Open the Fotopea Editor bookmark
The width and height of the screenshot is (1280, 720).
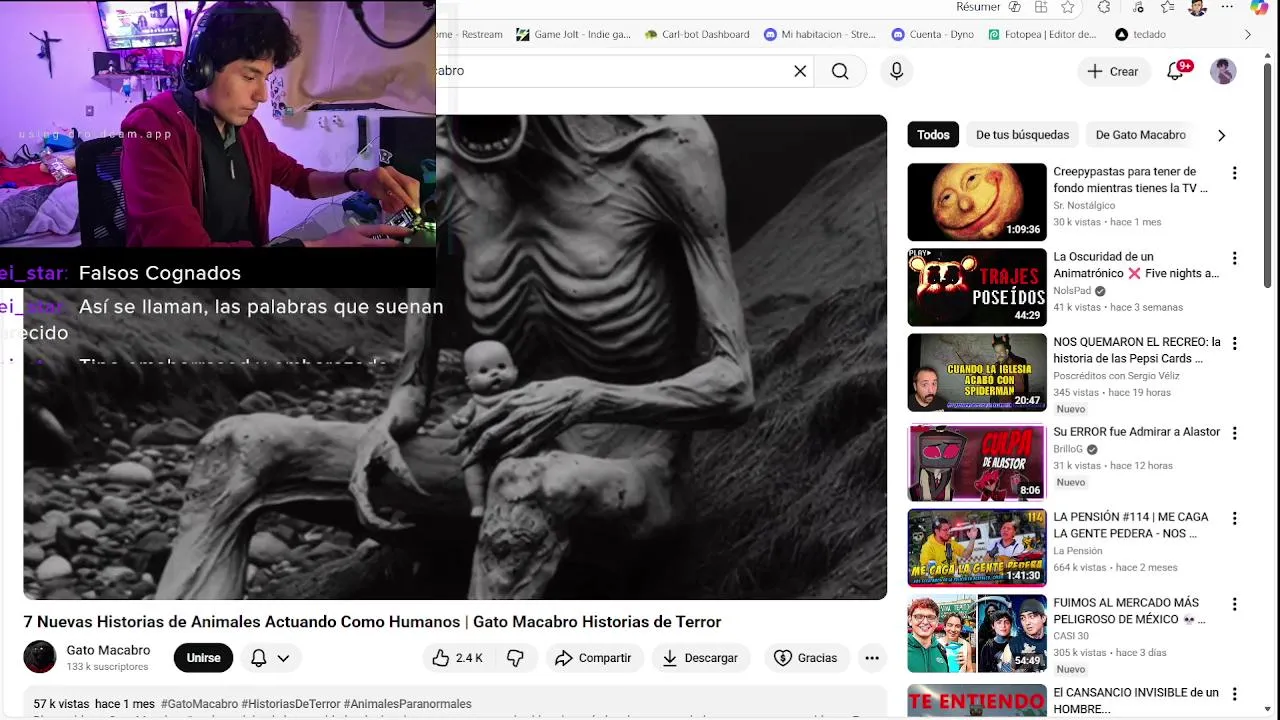point(1042,34)
